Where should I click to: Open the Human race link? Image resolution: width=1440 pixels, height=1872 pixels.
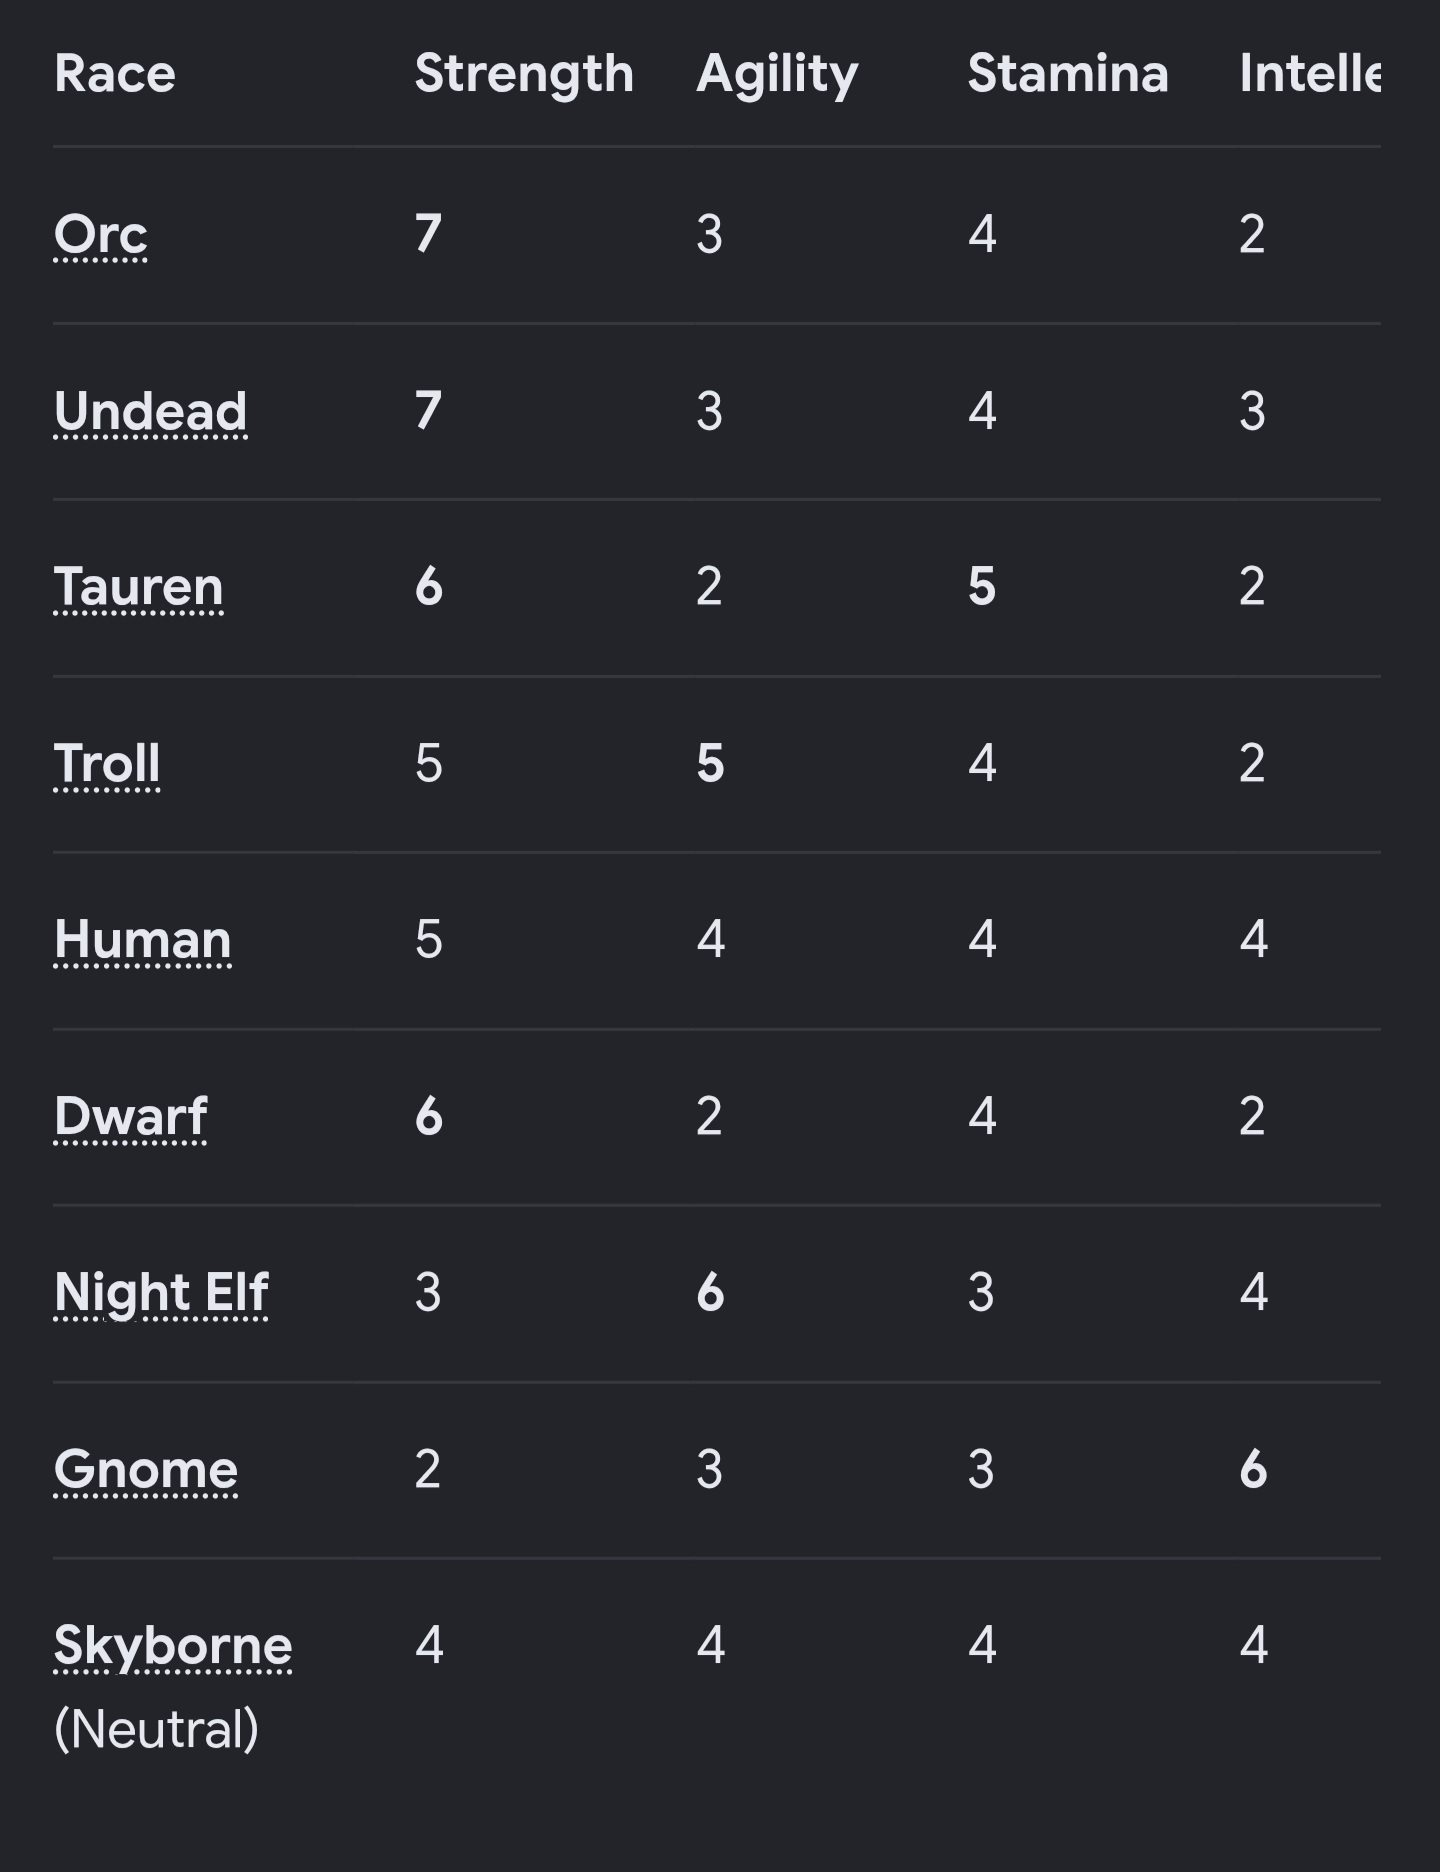click(143, 940)
